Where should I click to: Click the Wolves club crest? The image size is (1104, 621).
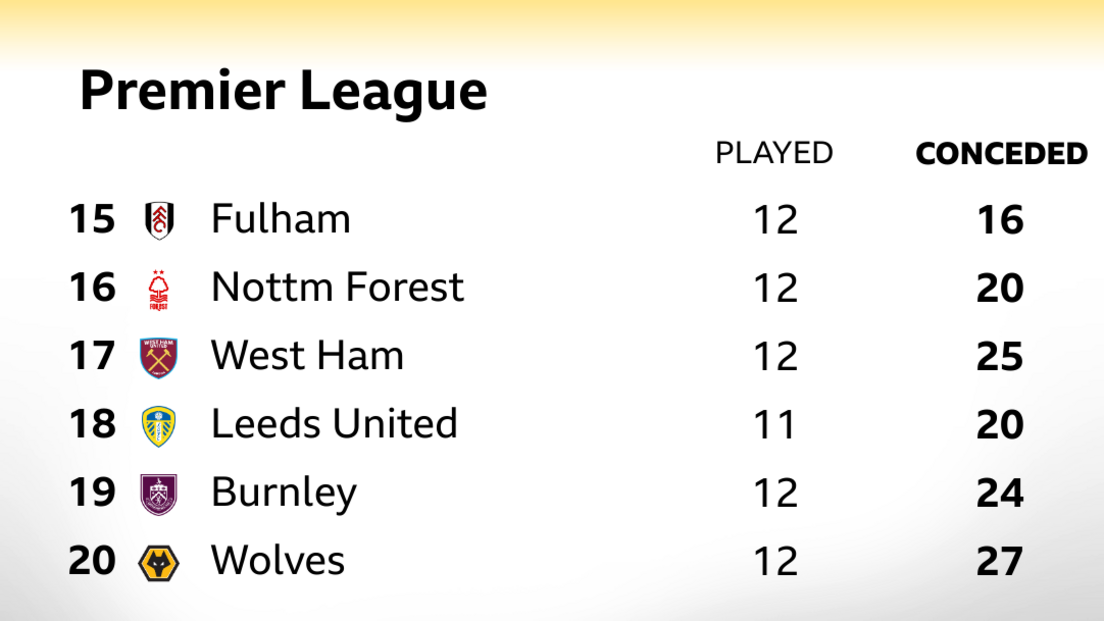point(159,562)
